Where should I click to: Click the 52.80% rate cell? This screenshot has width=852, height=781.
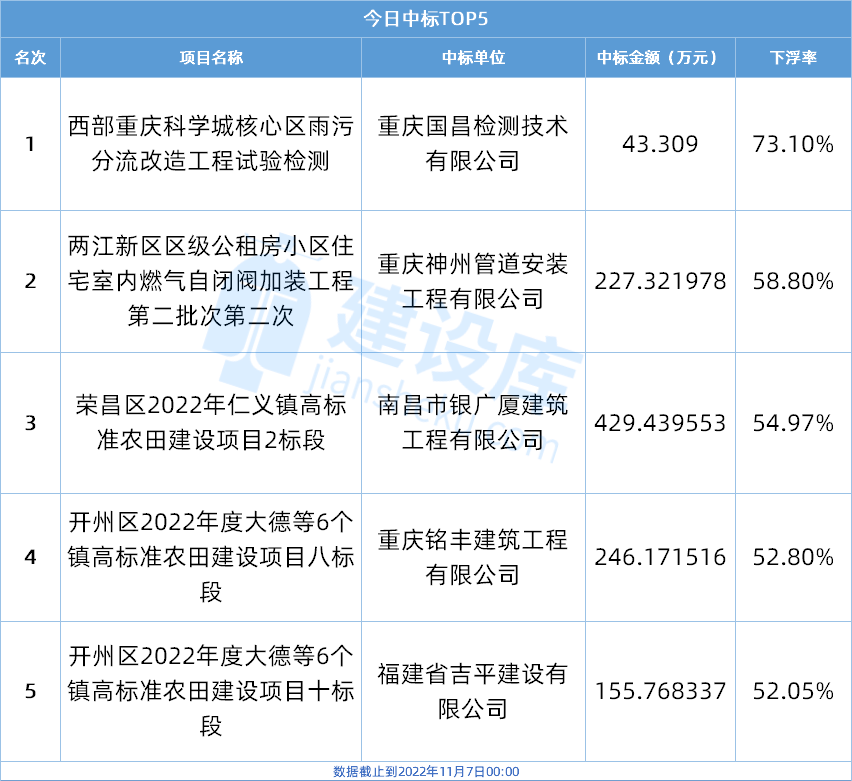pos(793,557)
